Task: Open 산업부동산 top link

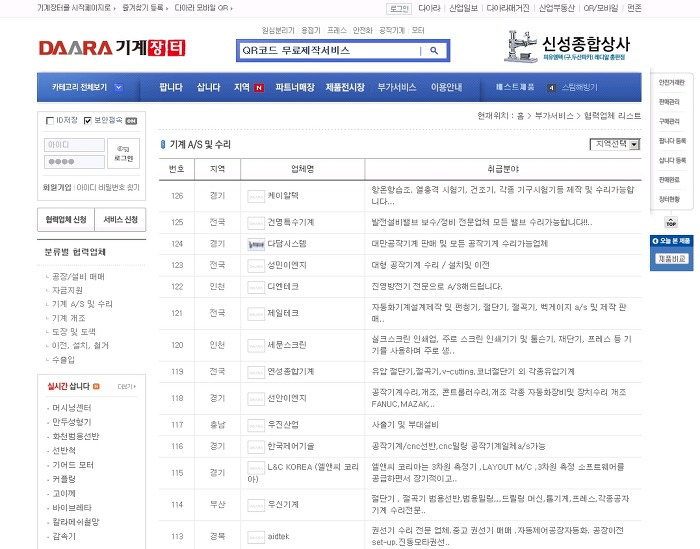Action: point(557,8)
